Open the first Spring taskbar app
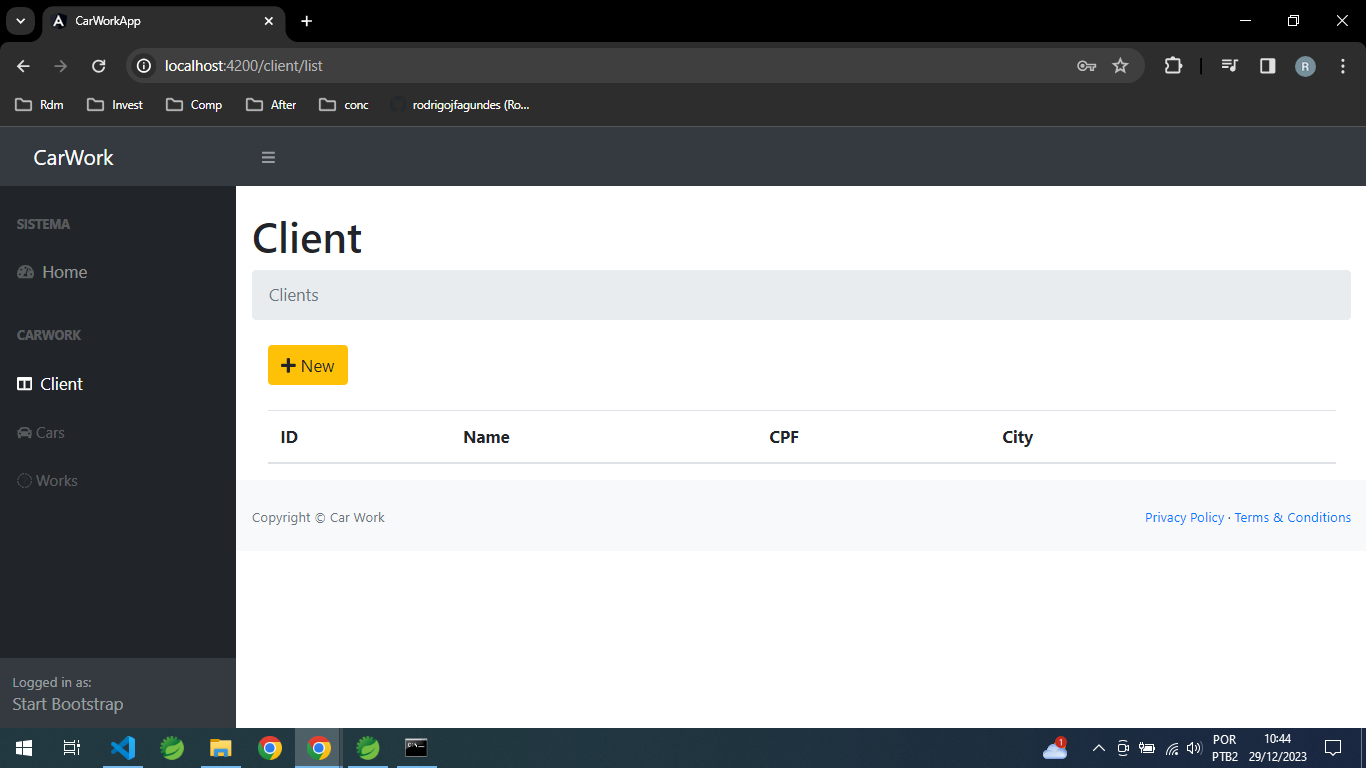The height and width of the screenshot is (768, 1366). 172,748
